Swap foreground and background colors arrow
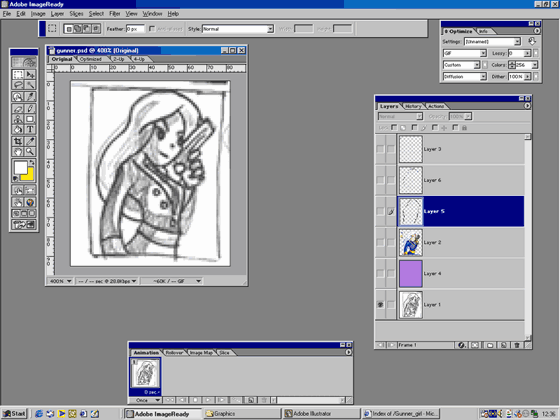Viewport: 560px width, 420px height. (32, 163)
